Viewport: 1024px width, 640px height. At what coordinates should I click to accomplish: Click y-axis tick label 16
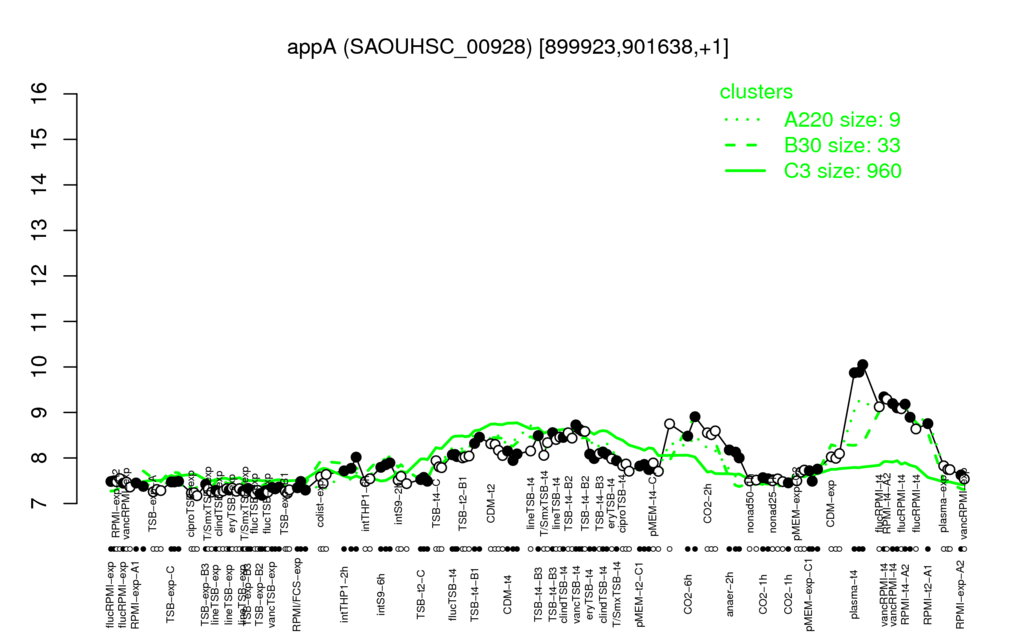(x=40, y=94)
